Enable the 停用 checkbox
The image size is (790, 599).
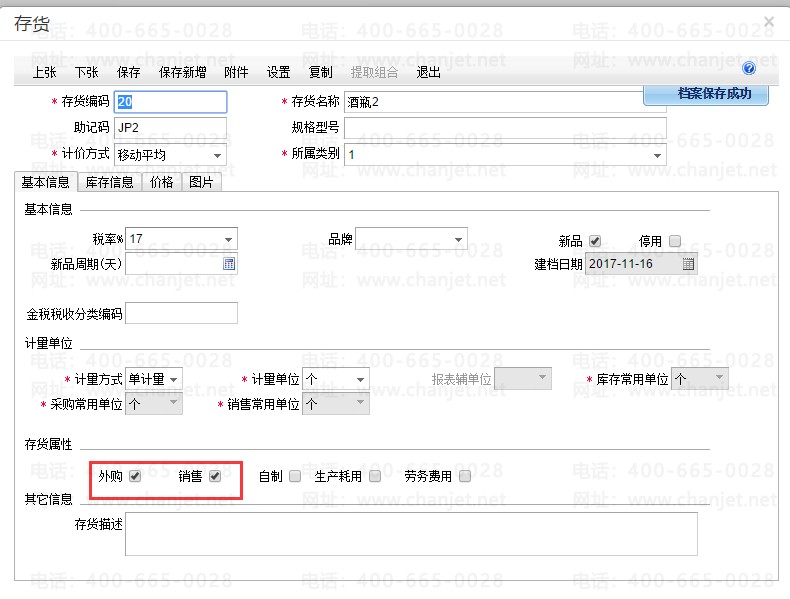pyautogui.click(x=675, y=241)
